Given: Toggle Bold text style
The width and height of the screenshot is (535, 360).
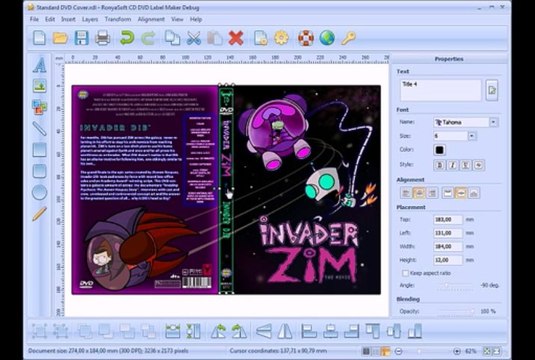Looking at the screenshot, I should click(439, 165).
